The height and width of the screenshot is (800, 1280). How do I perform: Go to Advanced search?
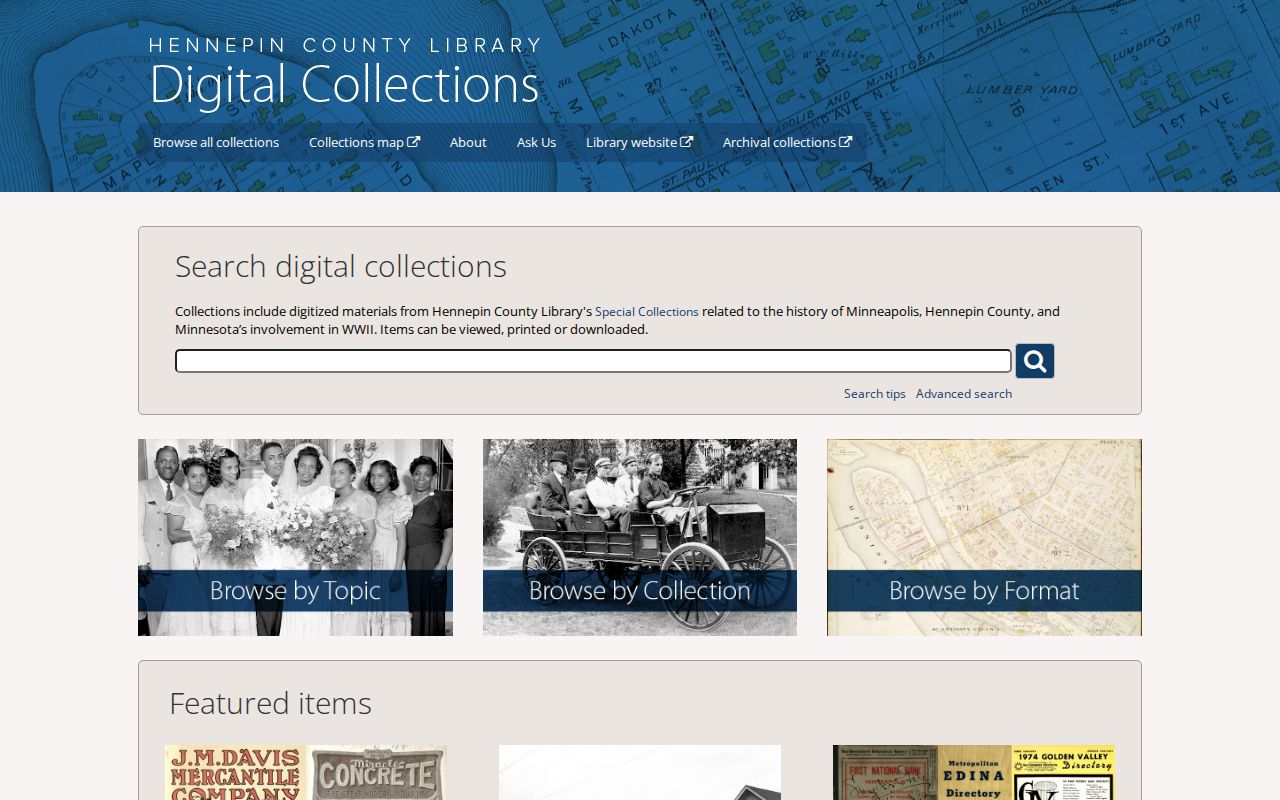(x=964, y=394)
